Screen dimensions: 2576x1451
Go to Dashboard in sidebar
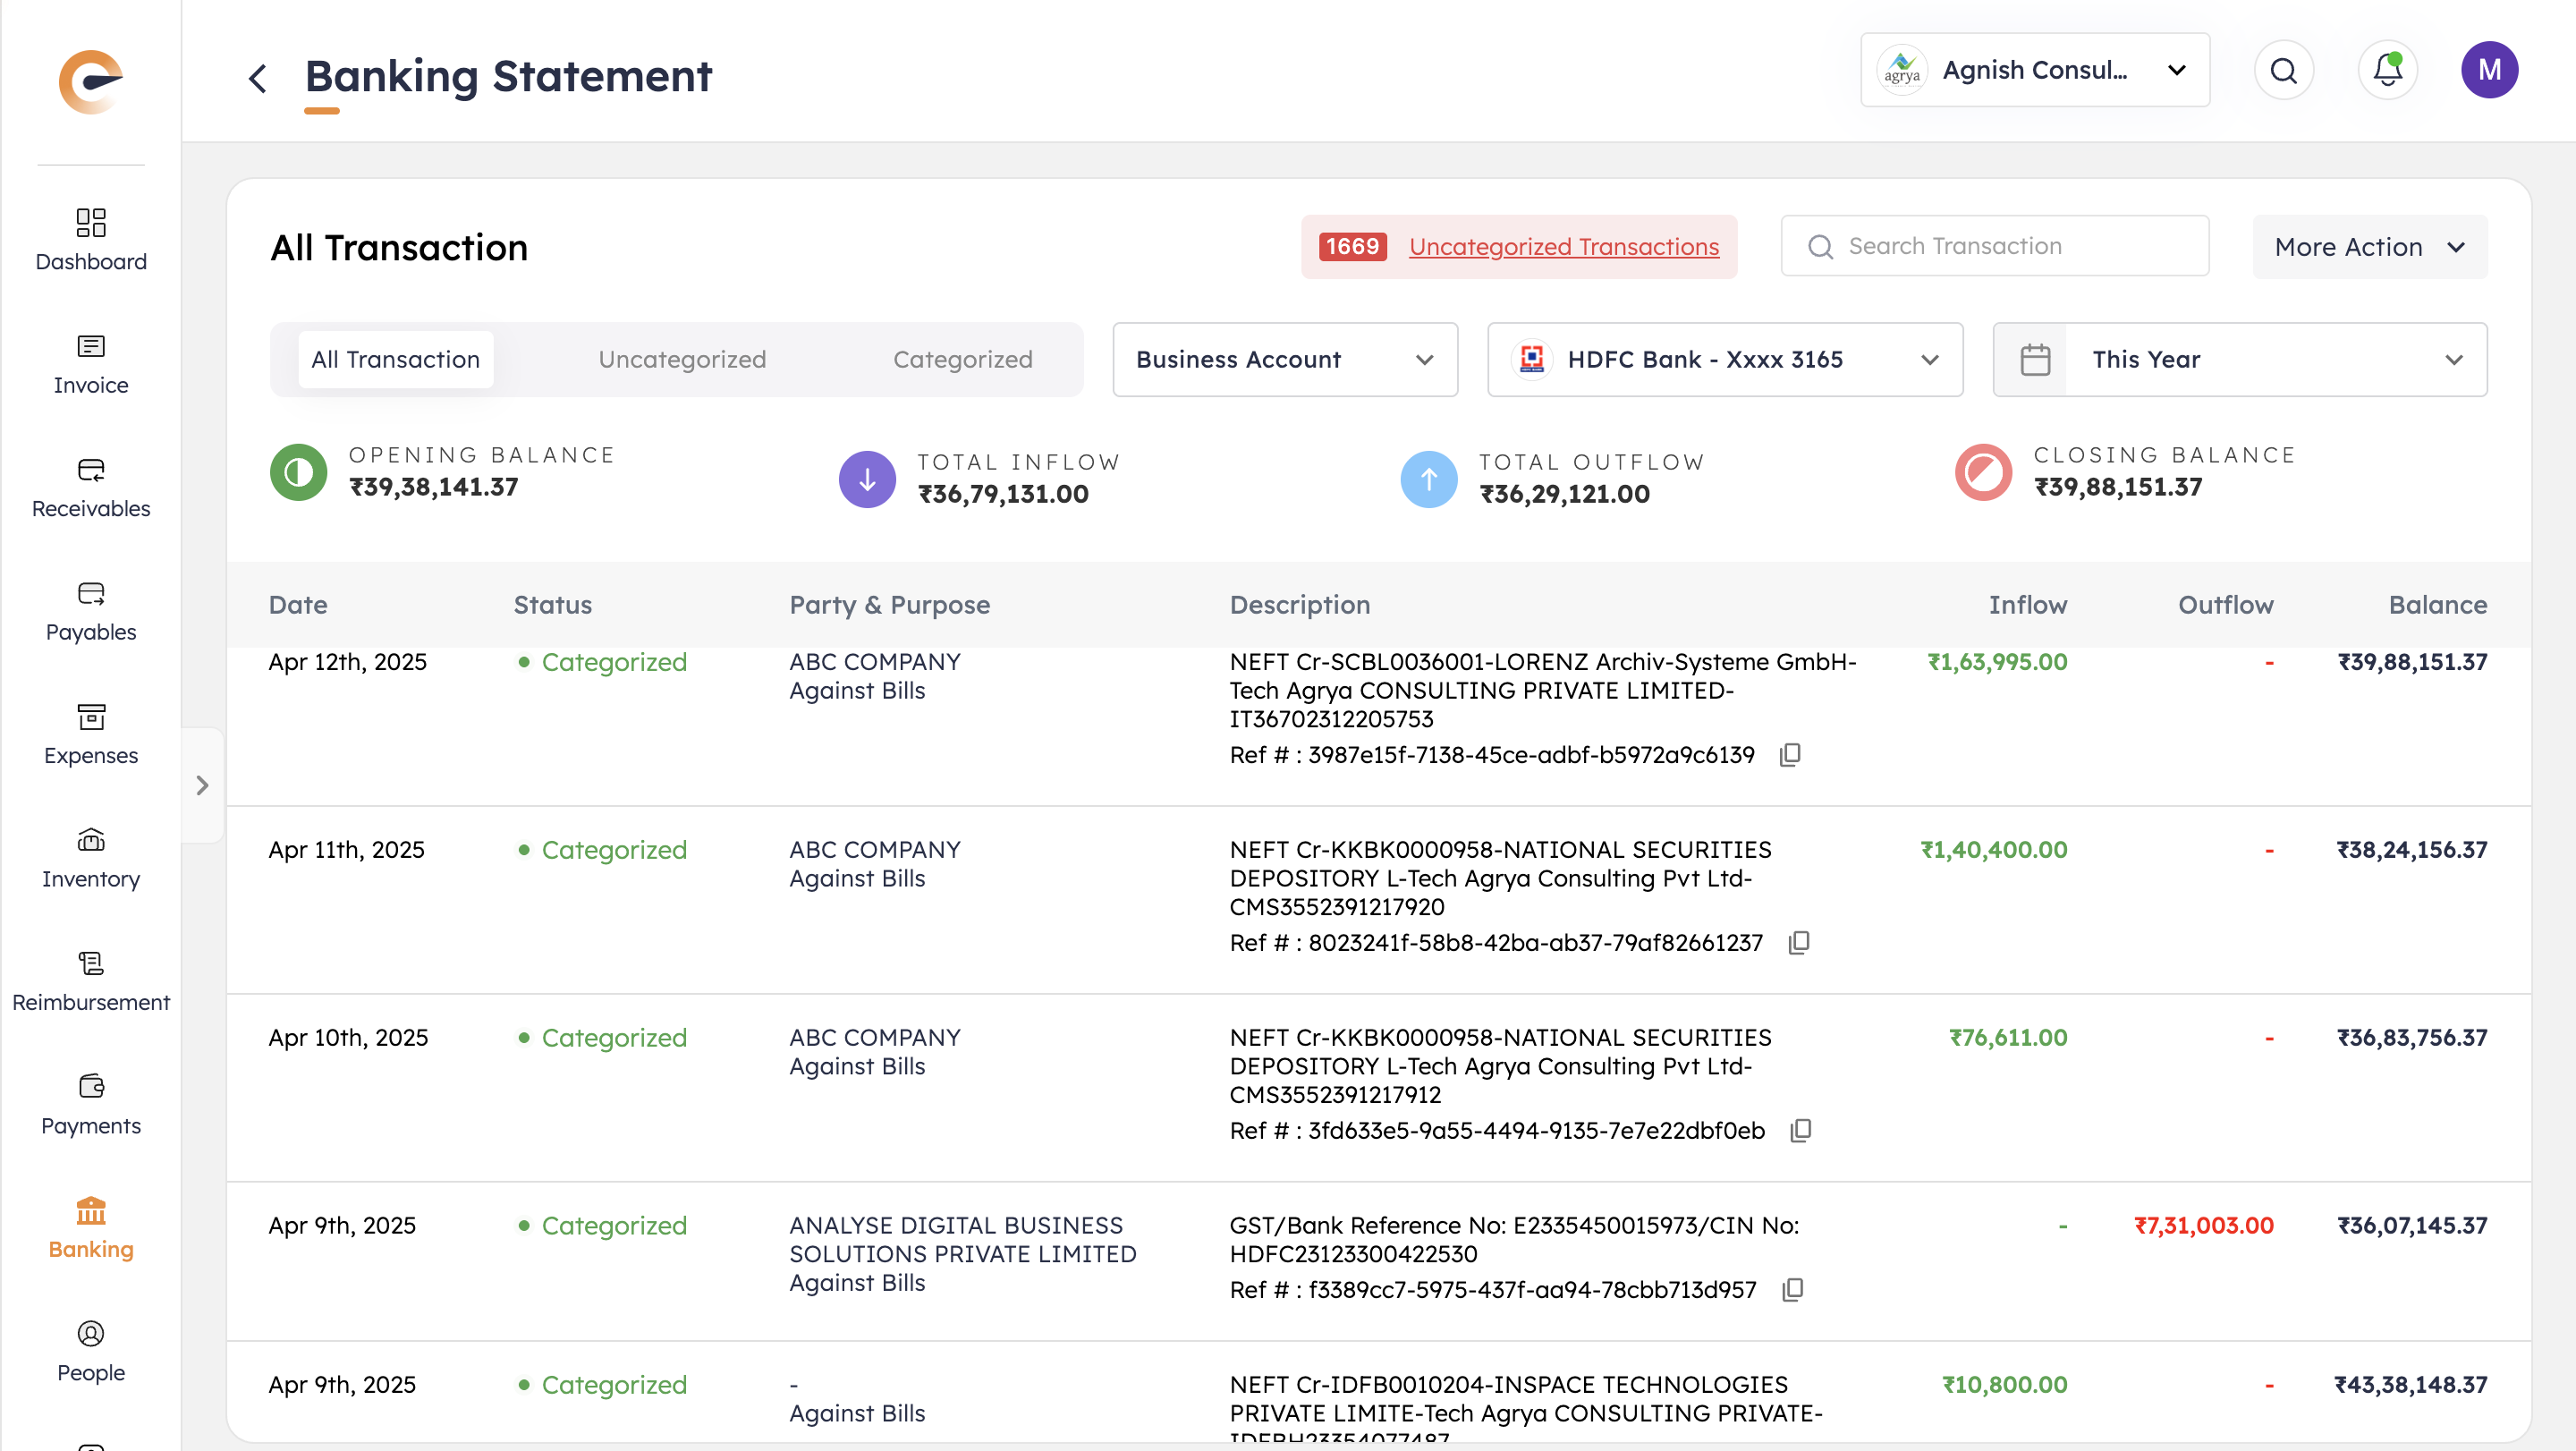click(x=90, y=240)
